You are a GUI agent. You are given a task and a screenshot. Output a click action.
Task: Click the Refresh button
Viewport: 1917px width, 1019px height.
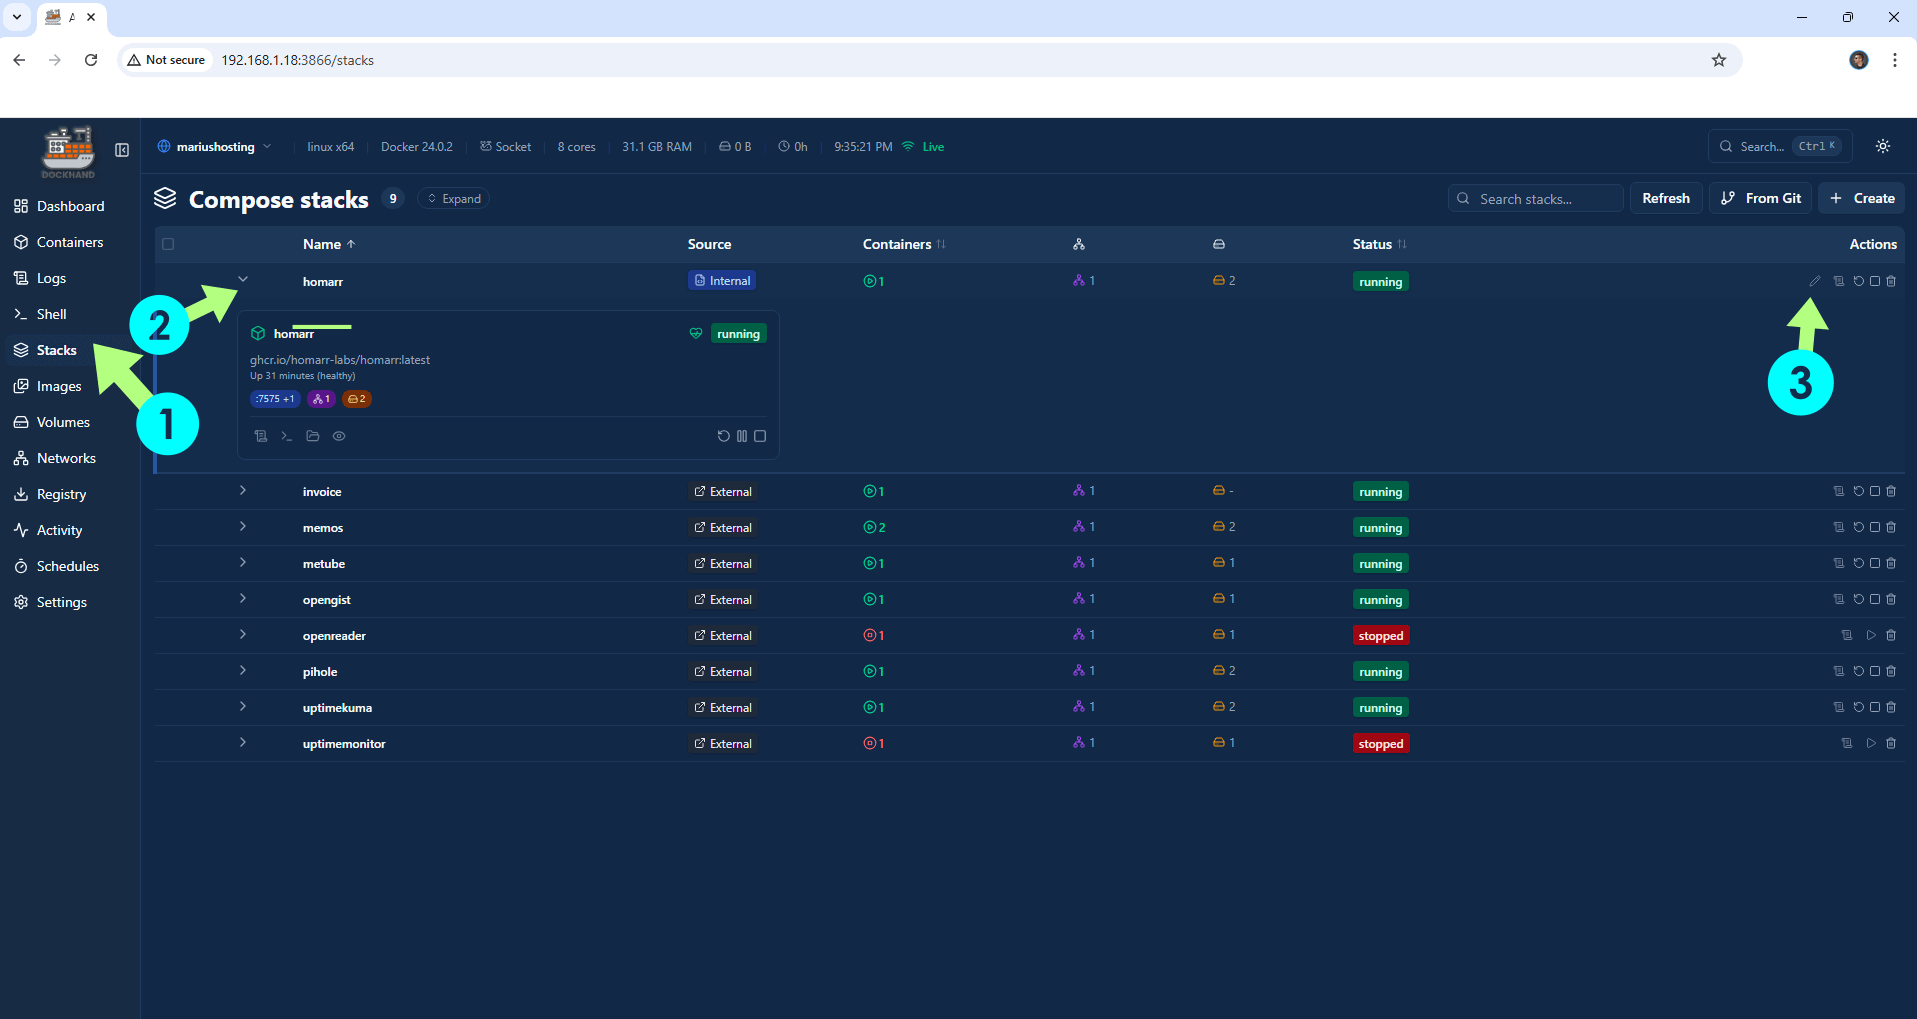pyautogui.click(x=1665, y=198)
